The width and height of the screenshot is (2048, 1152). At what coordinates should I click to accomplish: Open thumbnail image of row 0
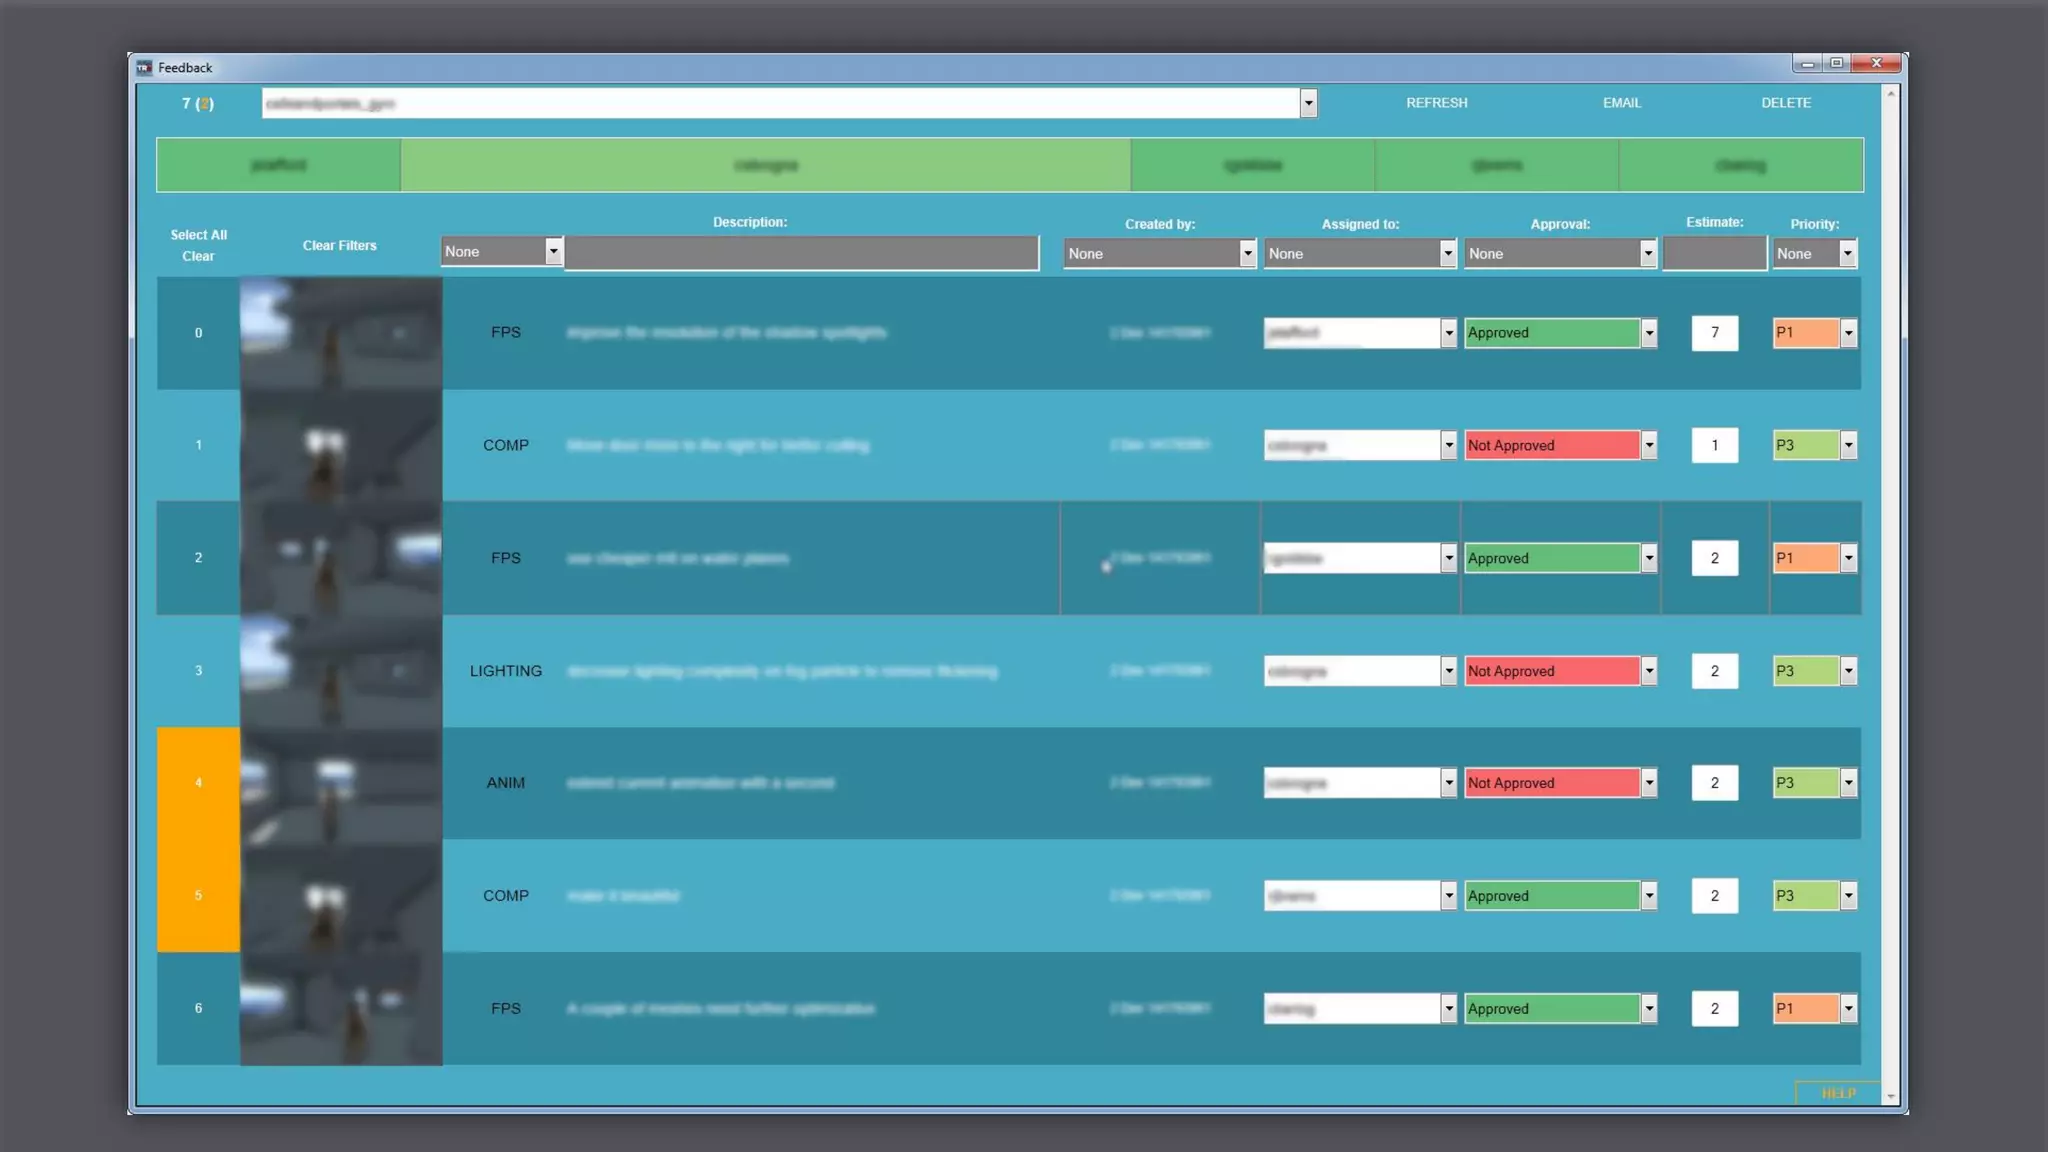pyautogui.click(x=340, y=333)
